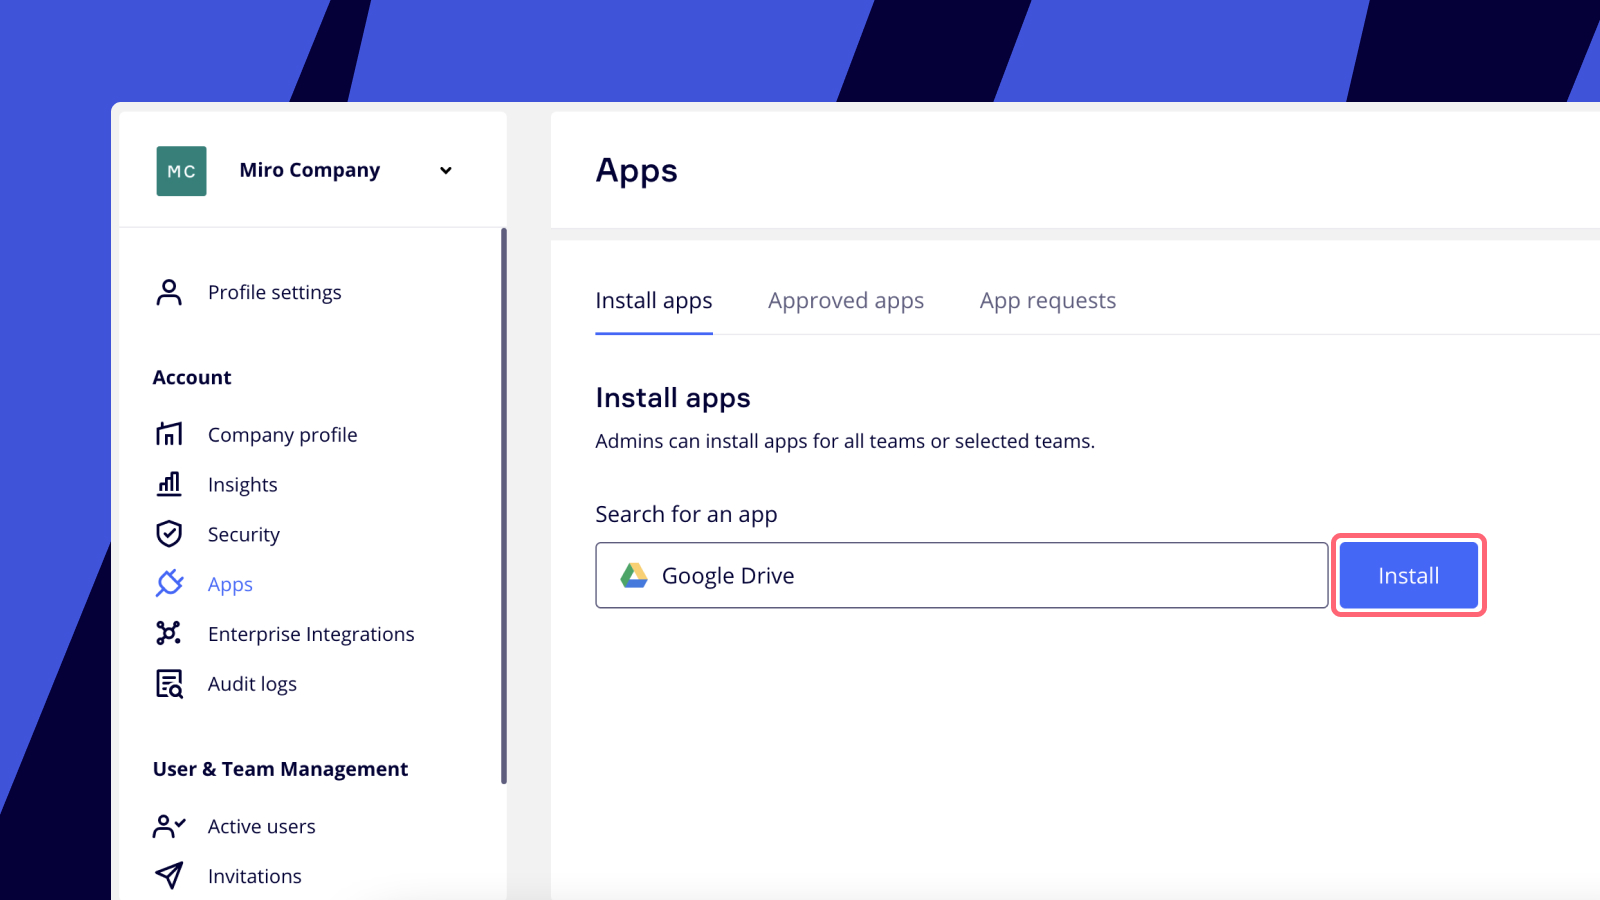Select the Apps plug icon
The height and width of the screenshot is (900, 1600).
click(x=169, y=583)
